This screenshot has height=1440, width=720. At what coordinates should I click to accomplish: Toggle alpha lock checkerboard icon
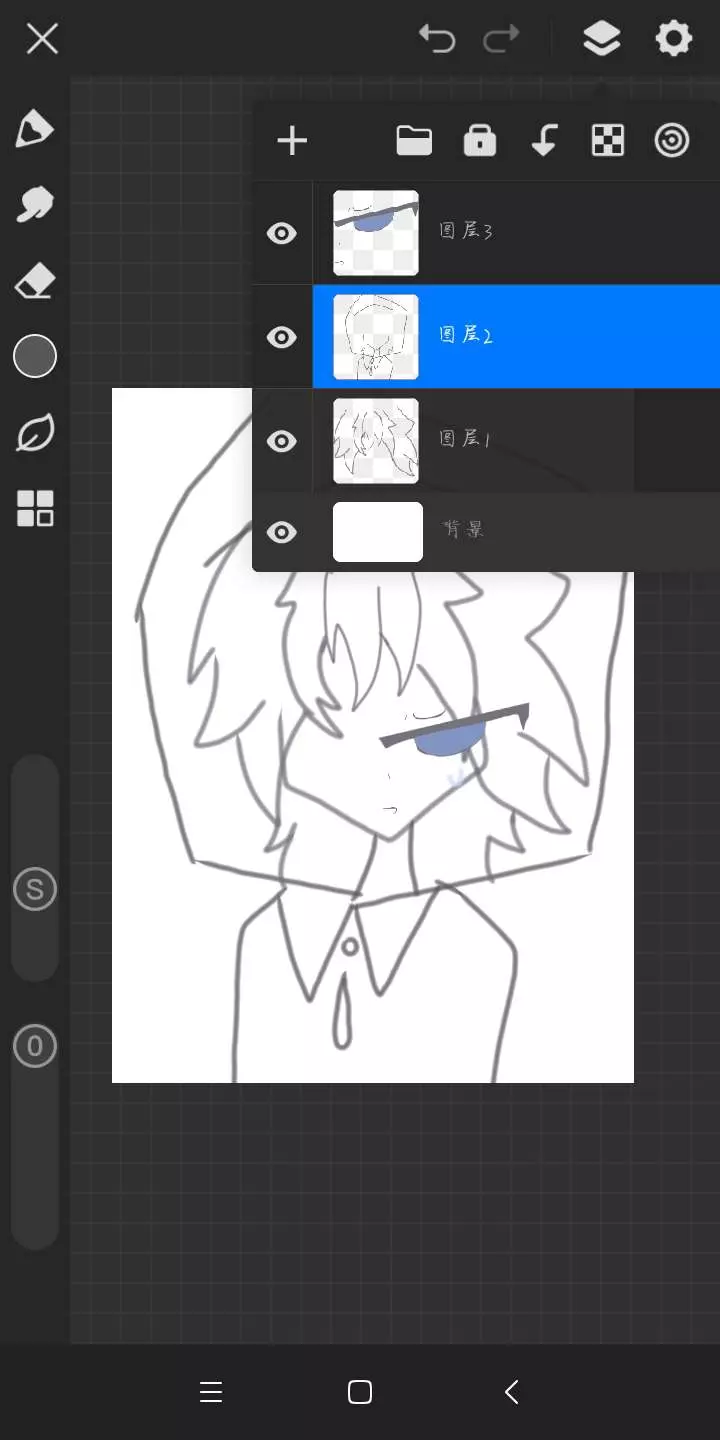[x=608, y=141]
